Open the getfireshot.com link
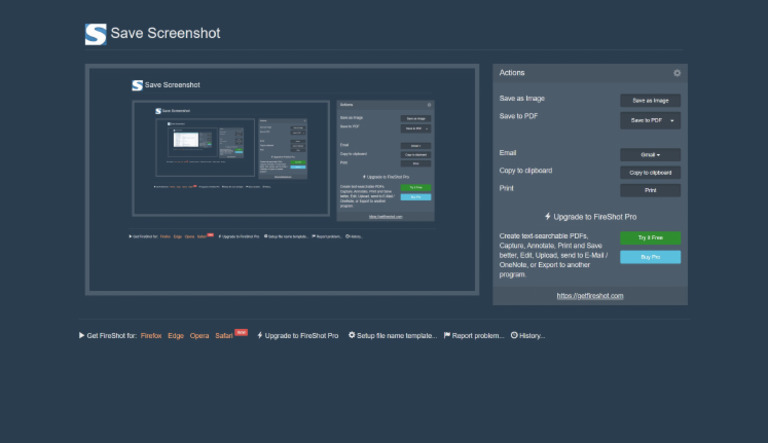The image size is (768, 443). [x=590, y=295]
